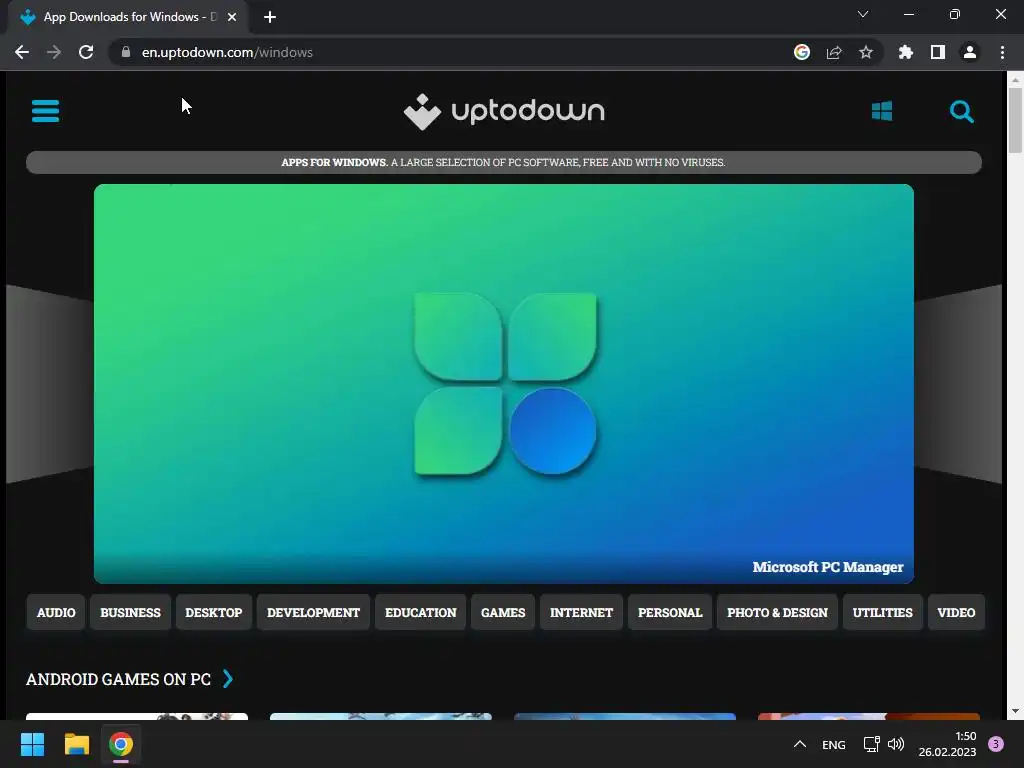Expand Android Games on PC chevron
The image size is (1024, 768).
coord(228,679)
